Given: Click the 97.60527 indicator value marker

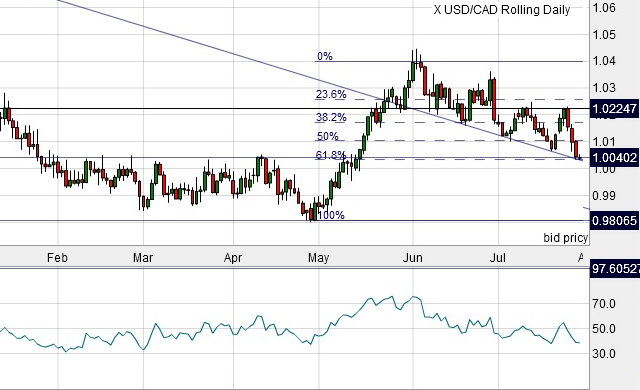Looking at the screenshot, I should tap(615, 268).
